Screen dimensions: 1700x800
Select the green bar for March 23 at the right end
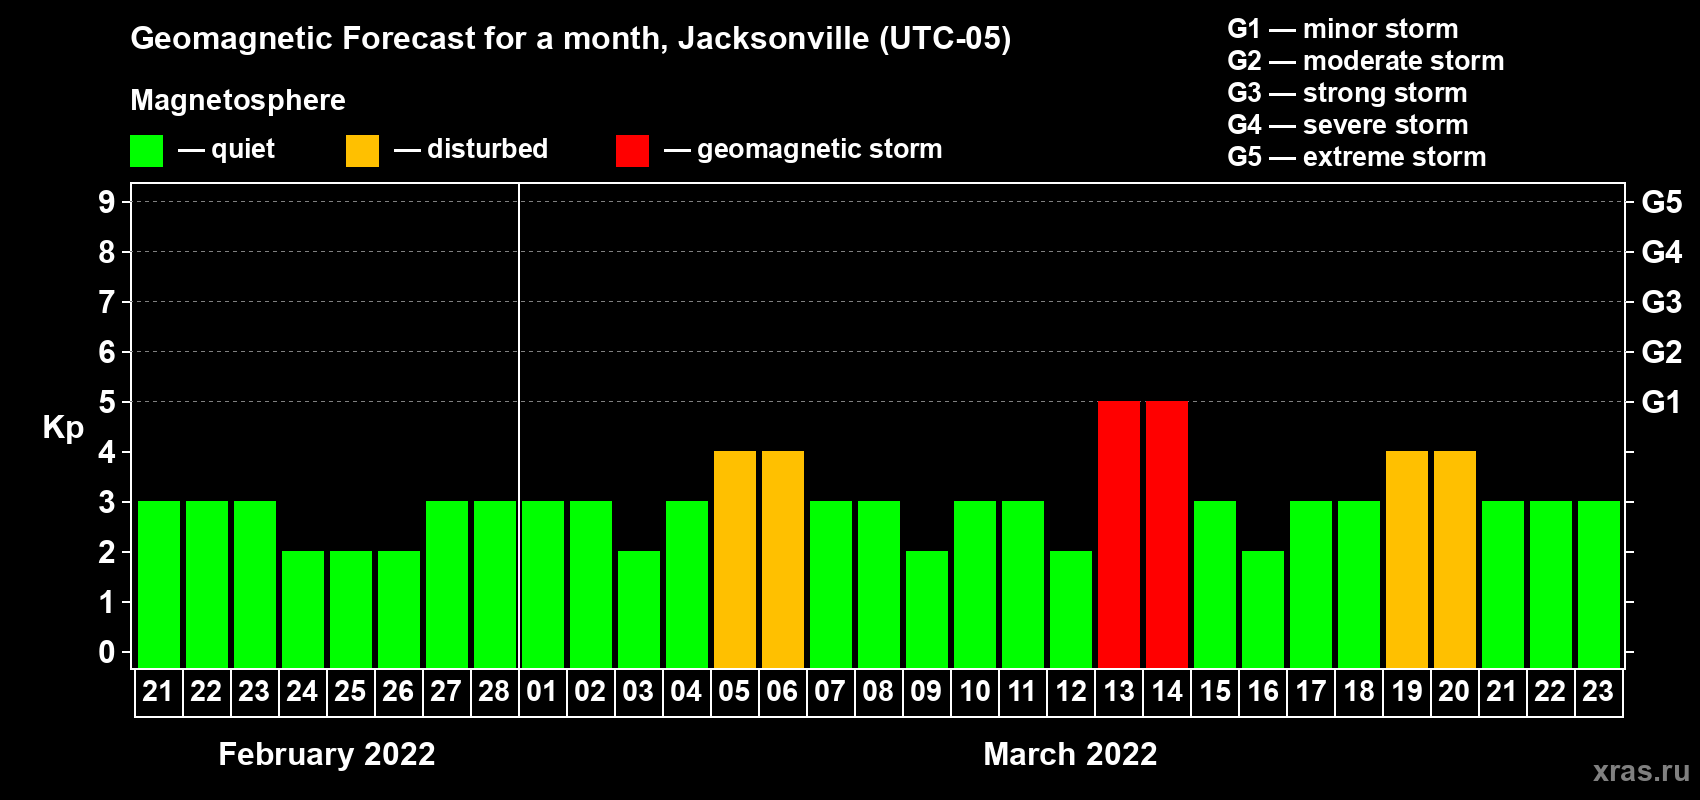click(1599, 584)
